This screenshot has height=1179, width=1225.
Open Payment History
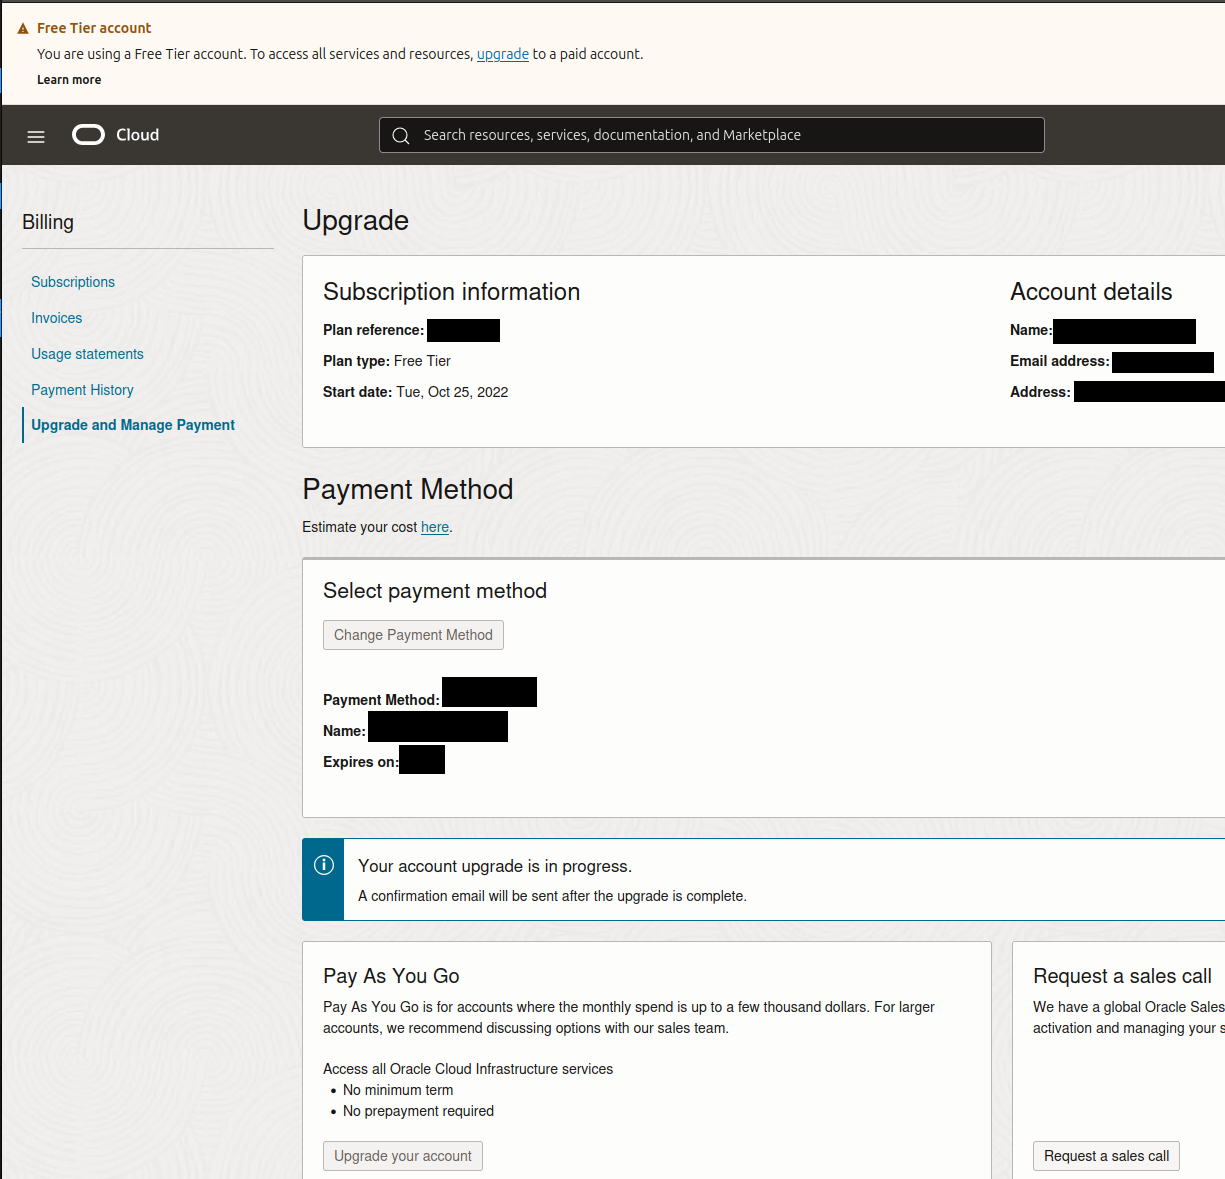pyautogui.click(x=82, y=390)
